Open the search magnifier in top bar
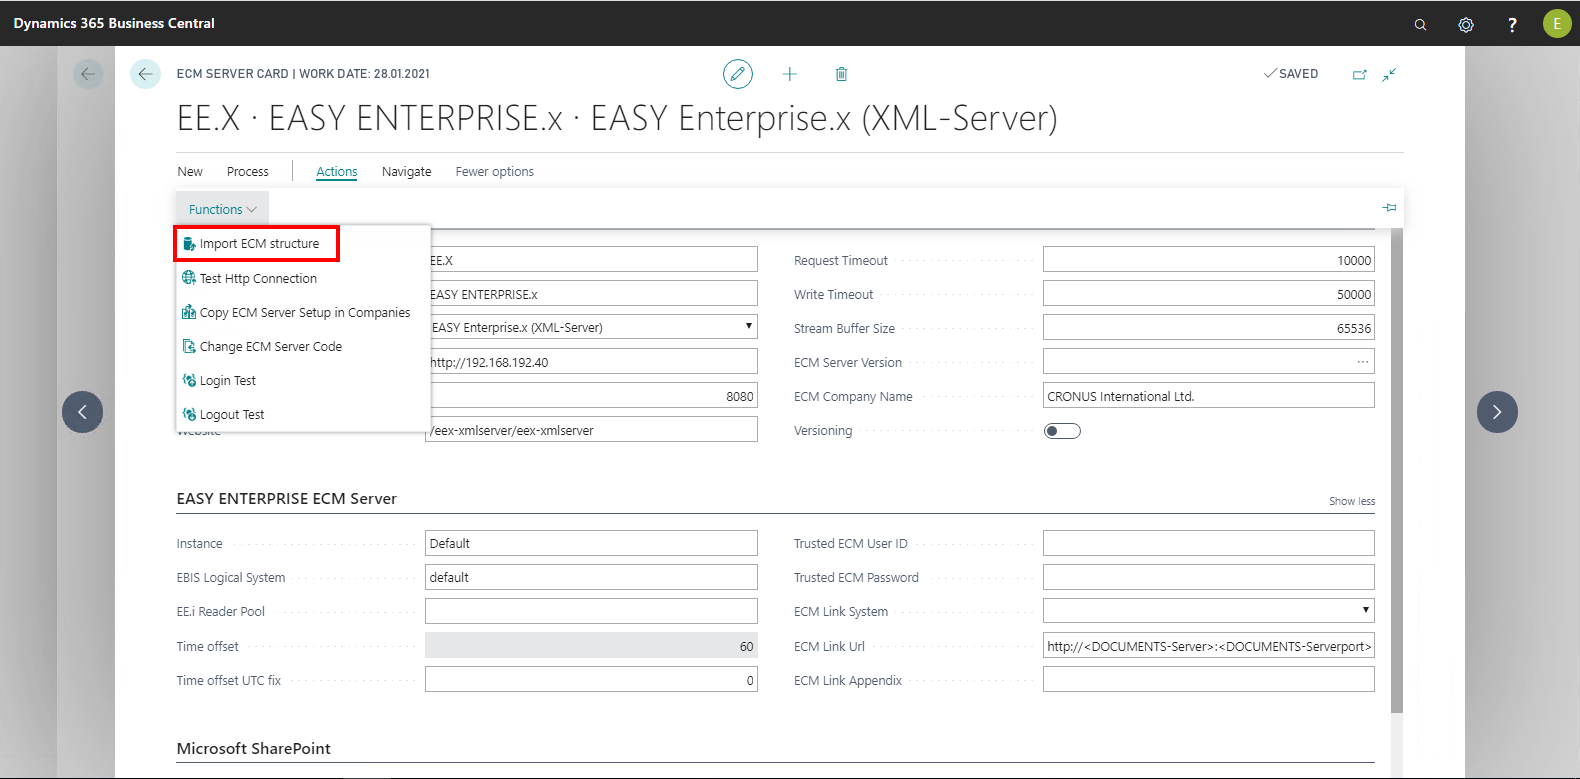This screenshot has height=779, width=1580. (x=1420, y=24)
